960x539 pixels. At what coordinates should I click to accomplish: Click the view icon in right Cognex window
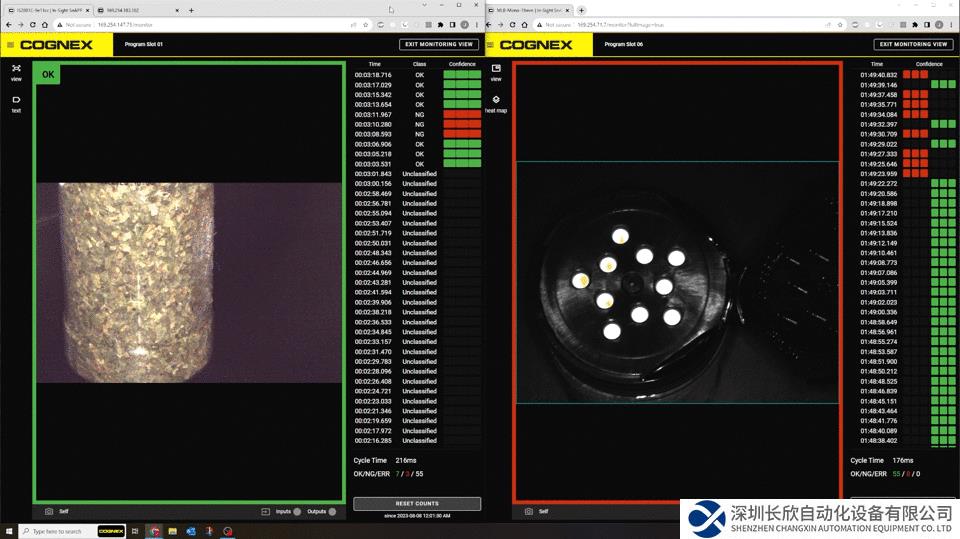pyautogui.click(x=496, y=69)
